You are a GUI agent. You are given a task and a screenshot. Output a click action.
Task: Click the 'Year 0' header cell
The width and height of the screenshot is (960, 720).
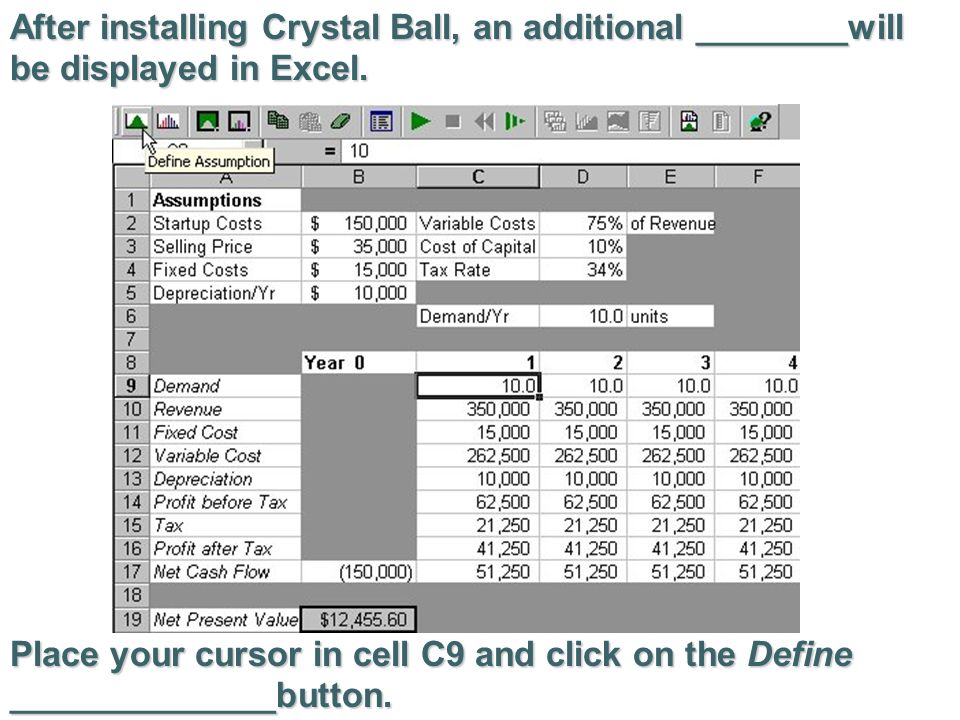359,362
